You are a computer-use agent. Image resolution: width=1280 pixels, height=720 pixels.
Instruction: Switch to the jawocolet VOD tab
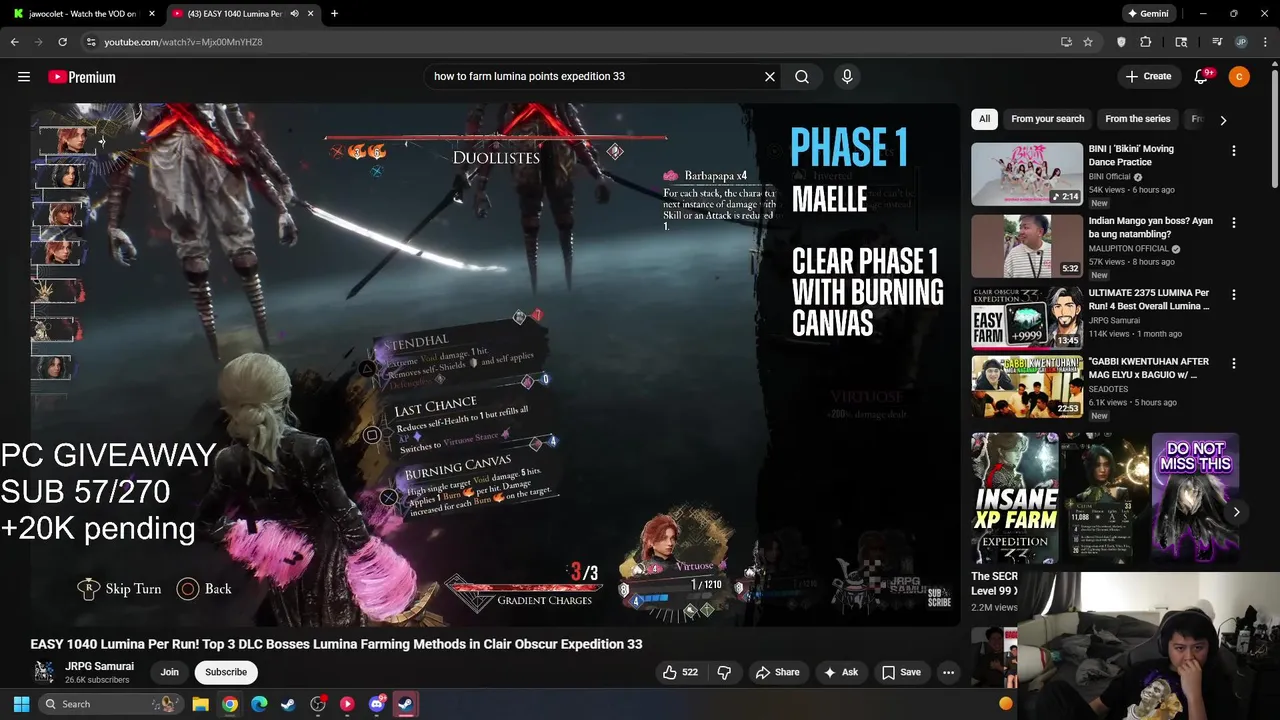tap(82, 14)
